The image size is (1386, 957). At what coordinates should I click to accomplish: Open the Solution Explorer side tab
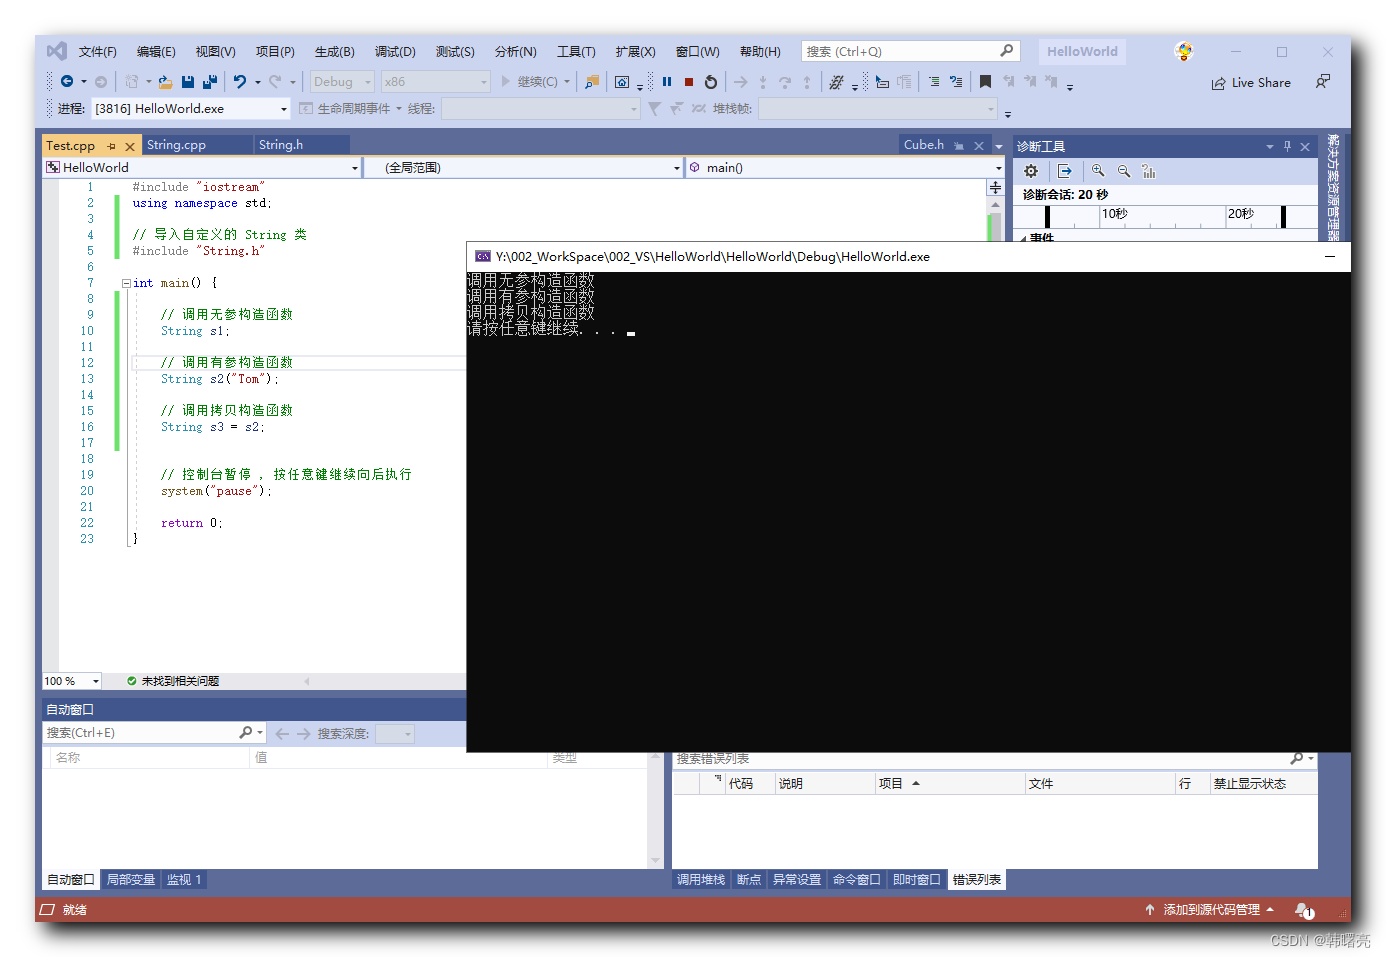(1333, 187)
